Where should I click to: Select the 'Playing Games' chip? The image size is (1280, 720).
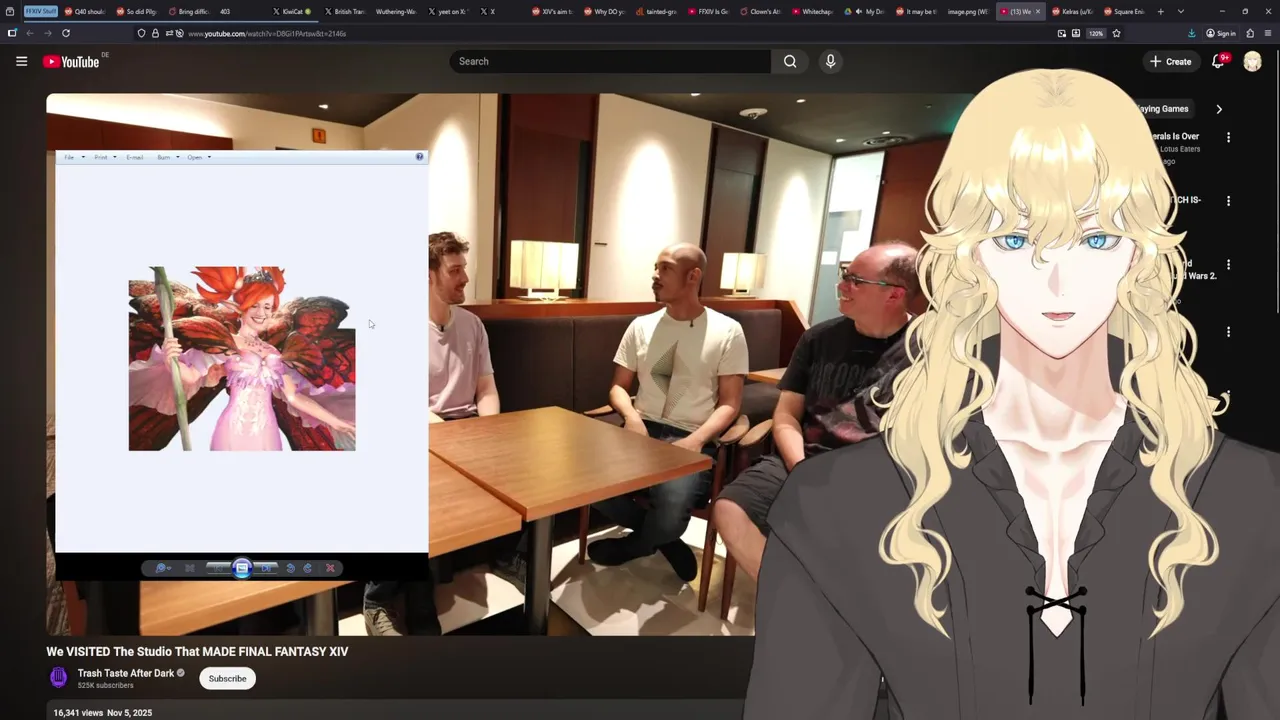(1161, 109)
